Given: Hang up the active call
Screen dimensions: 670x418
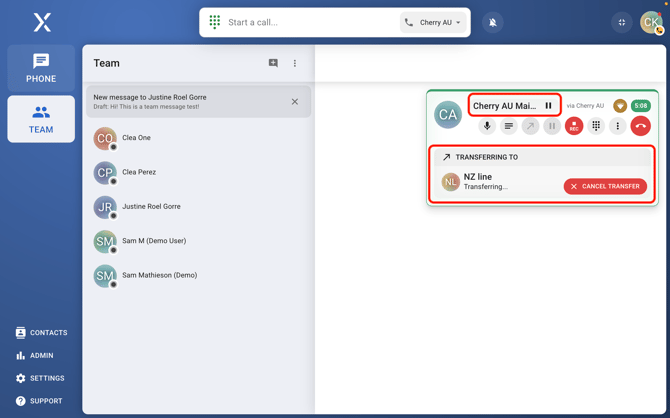Looking at the screenshot, I should click(x=641, y=126).
